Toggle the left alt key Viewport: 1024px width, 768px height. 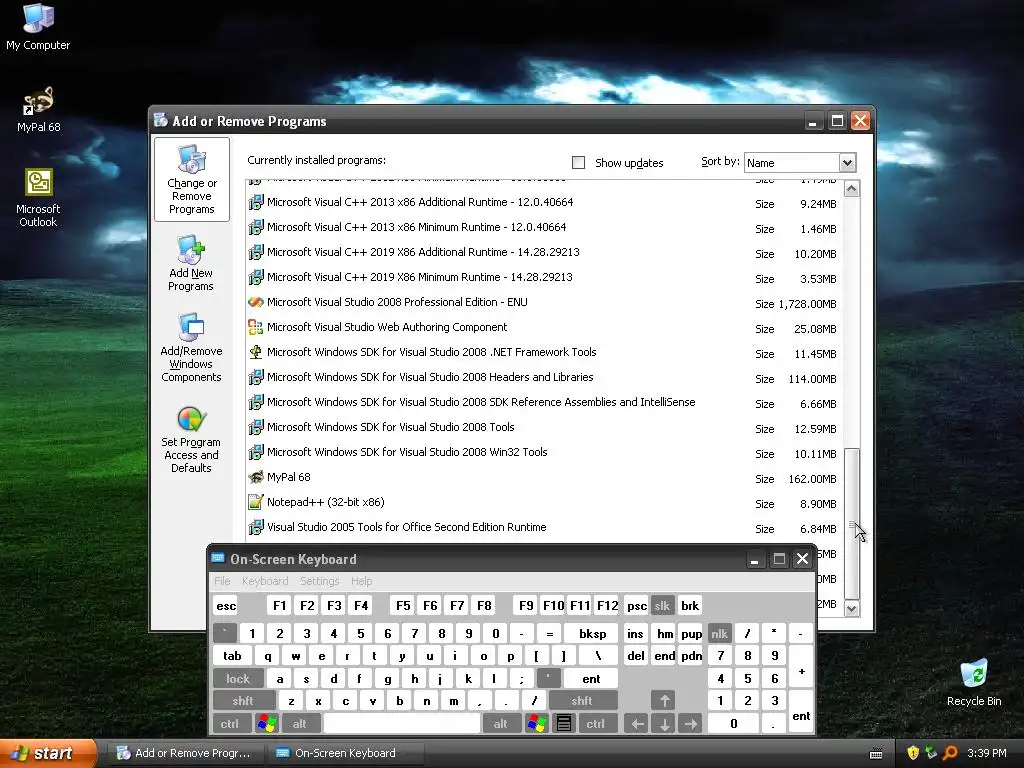pos(300,724)
